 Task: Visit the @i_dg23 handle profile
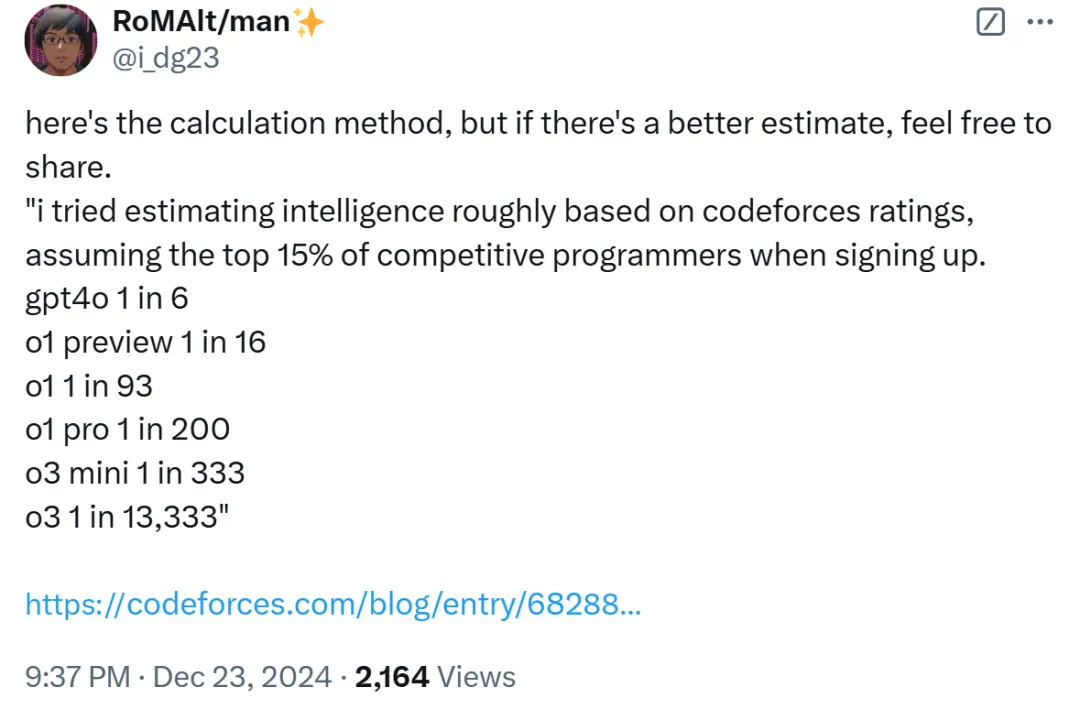pyautogui.click(x=165, y=59)
